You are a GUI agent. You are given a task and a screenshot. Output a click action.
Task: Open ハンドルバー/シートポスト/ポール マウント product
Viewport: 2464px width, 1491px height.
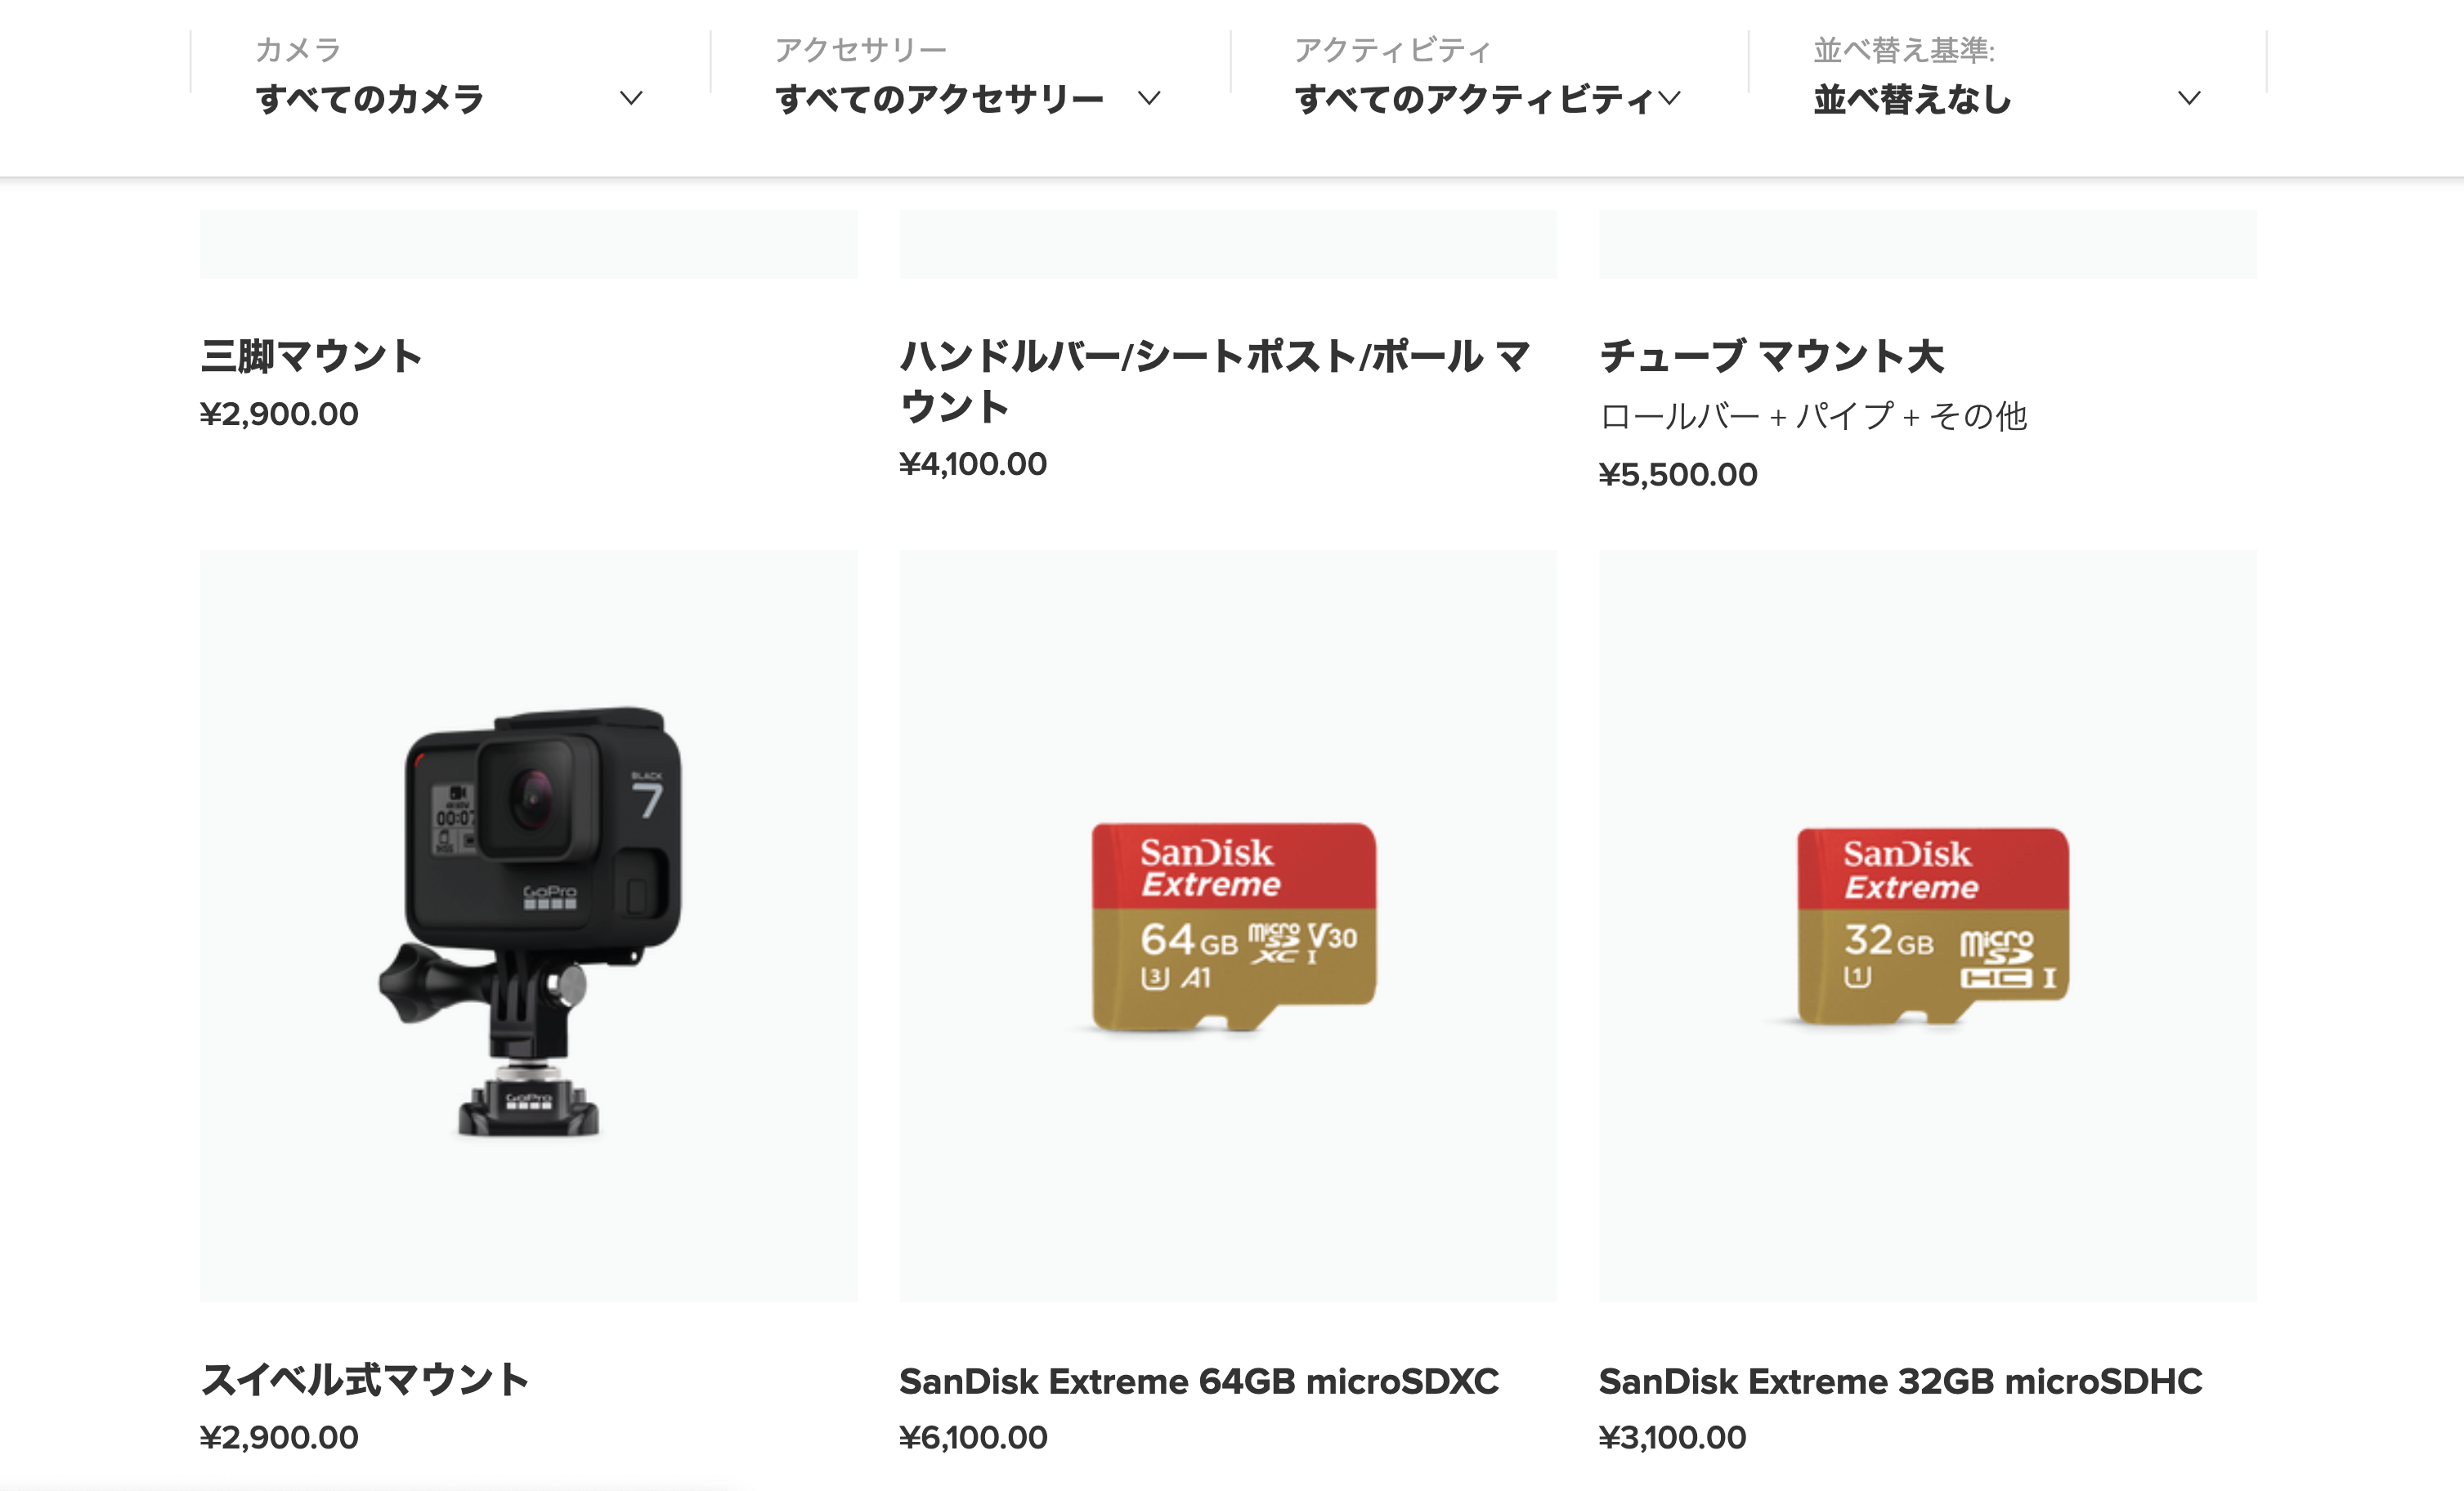click(x=1215, y=381)
